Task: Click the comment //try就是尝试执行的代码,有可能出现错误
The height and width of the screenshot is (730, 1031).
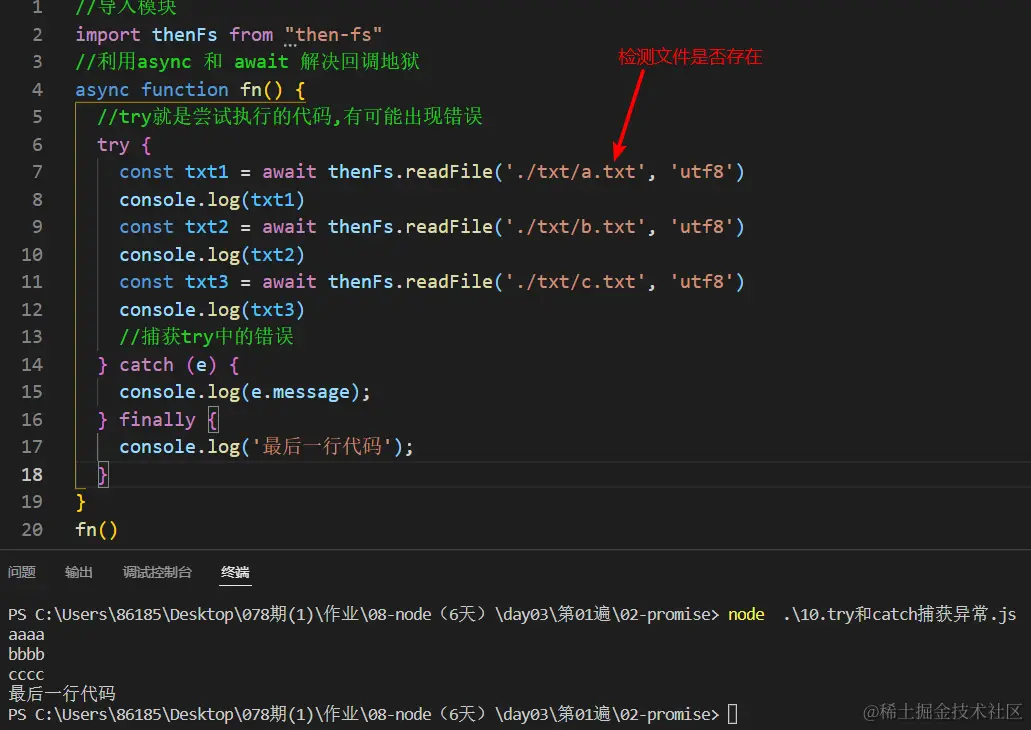Action: [290, 117]
